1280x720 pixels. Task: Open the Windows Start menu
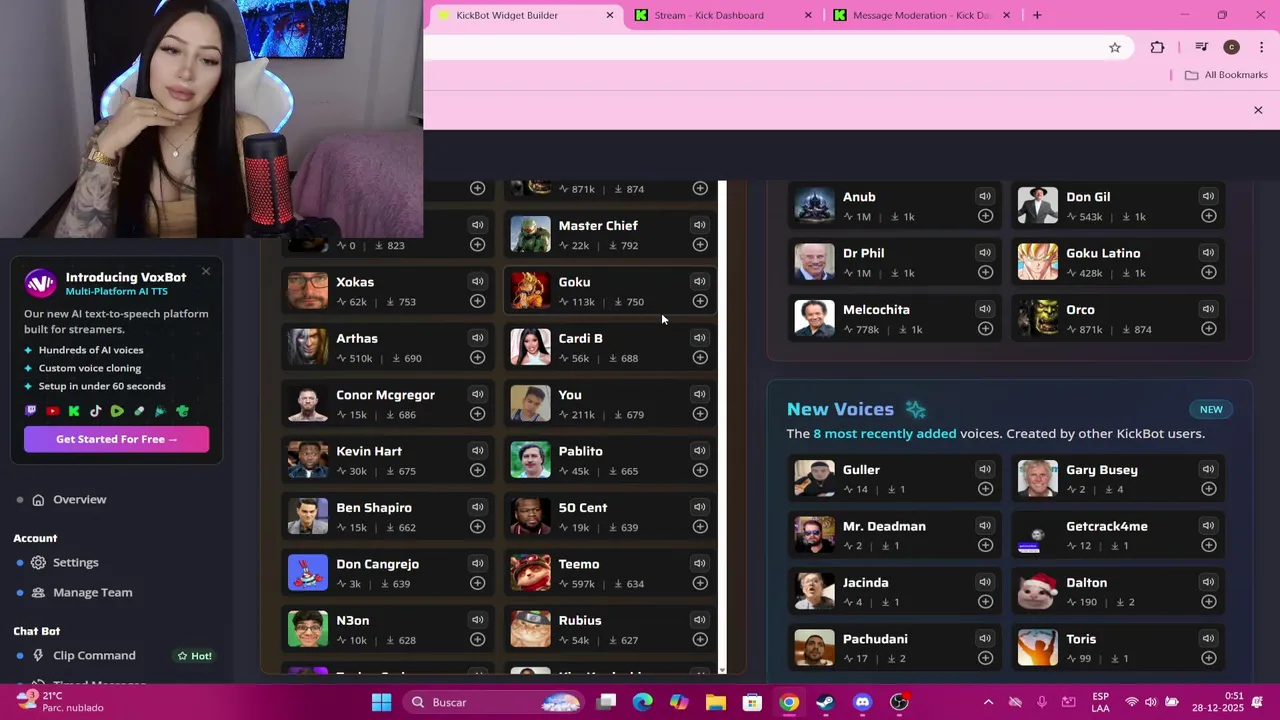click(x=381, y=702)
